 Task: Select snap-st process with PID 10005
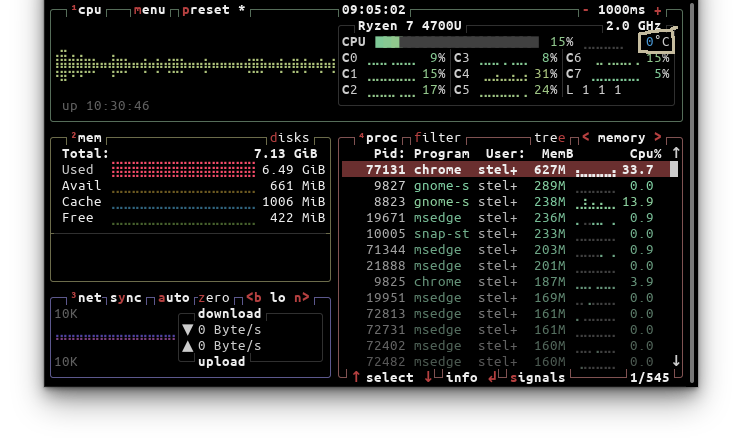click(506, 234)
